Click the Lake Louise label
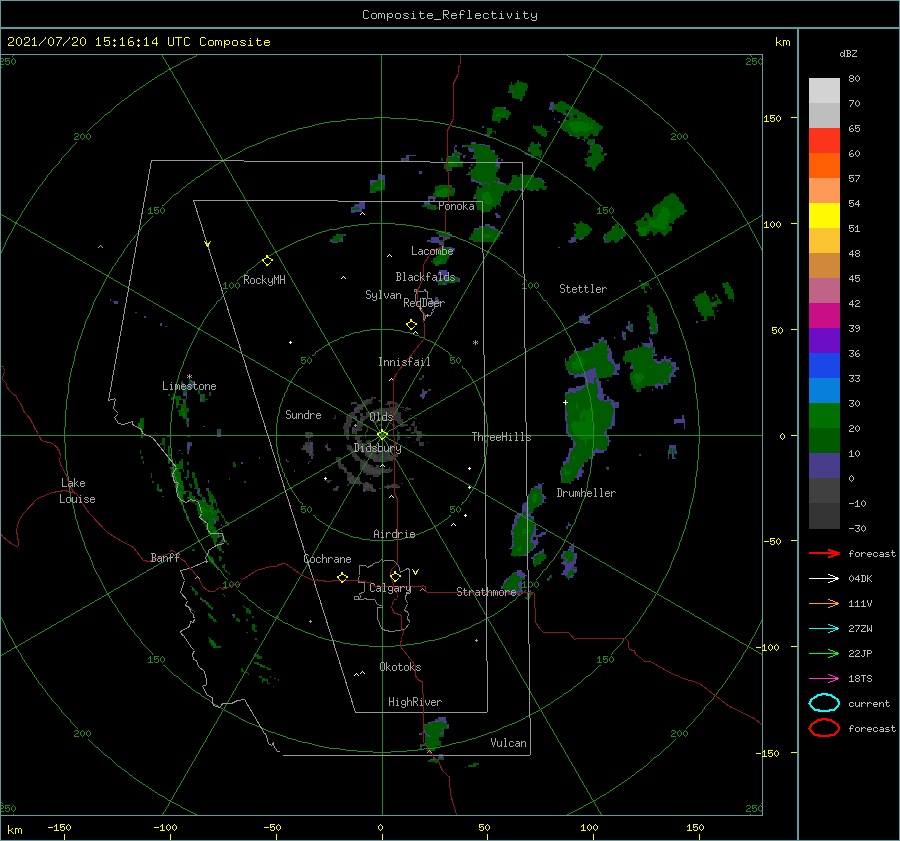 point(77,491)
